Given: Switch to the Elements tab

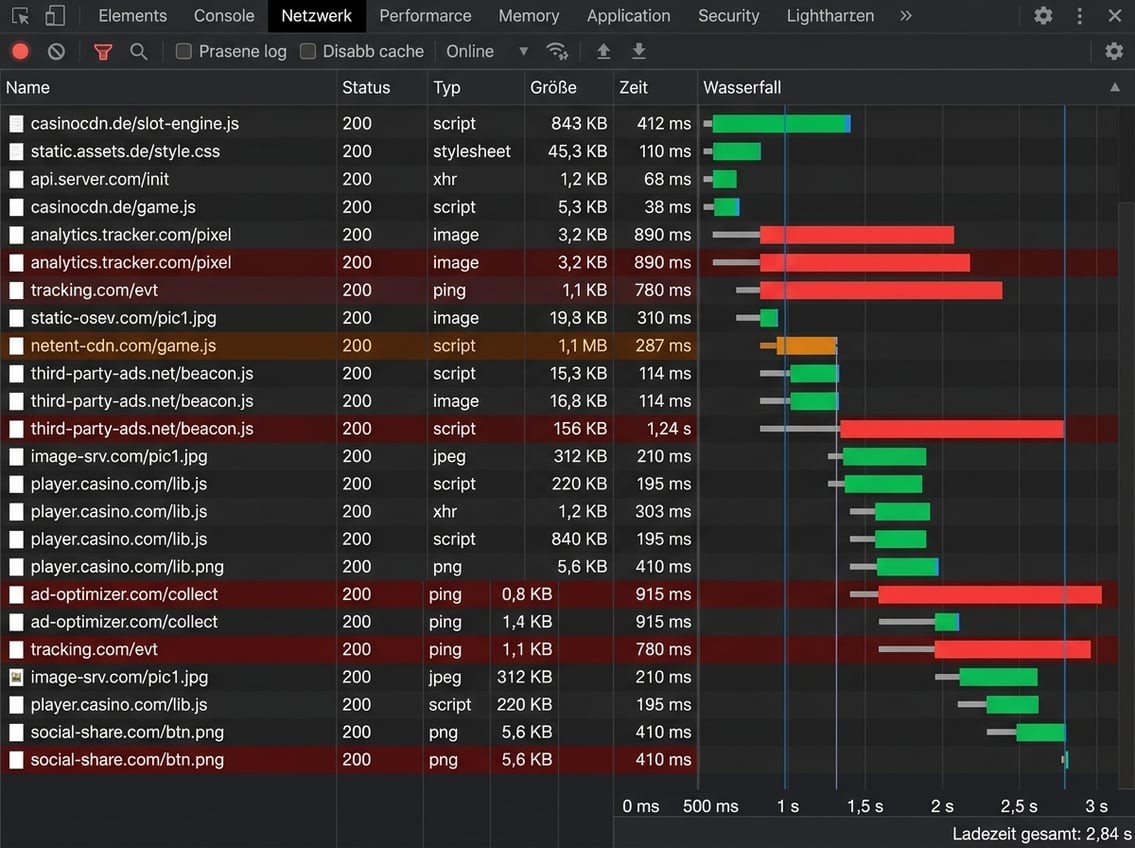Looking at the screenshot, I should tap(132, 15).
